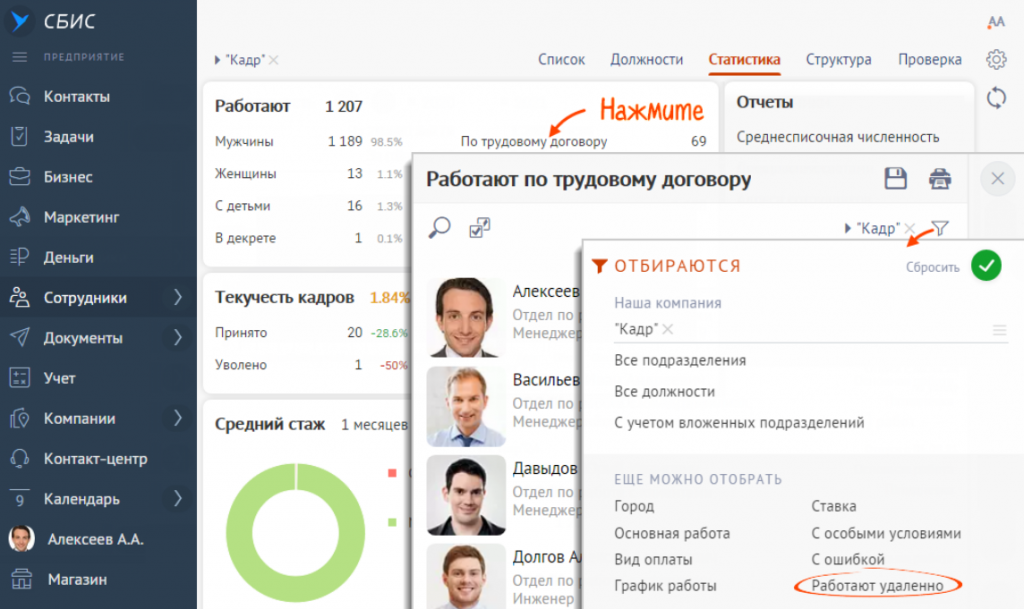Click the Маркетинг megaphone icon
This screenshot has height=609, width=1024.
tap(20, 217)
